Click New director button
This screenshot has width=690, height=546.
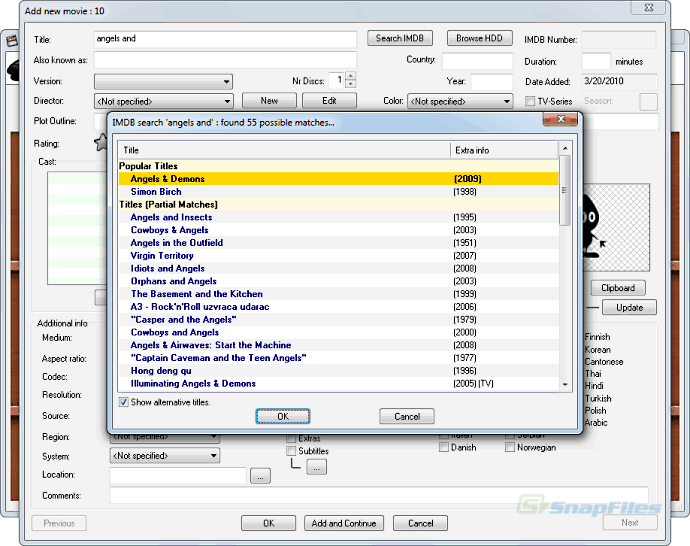269,101
